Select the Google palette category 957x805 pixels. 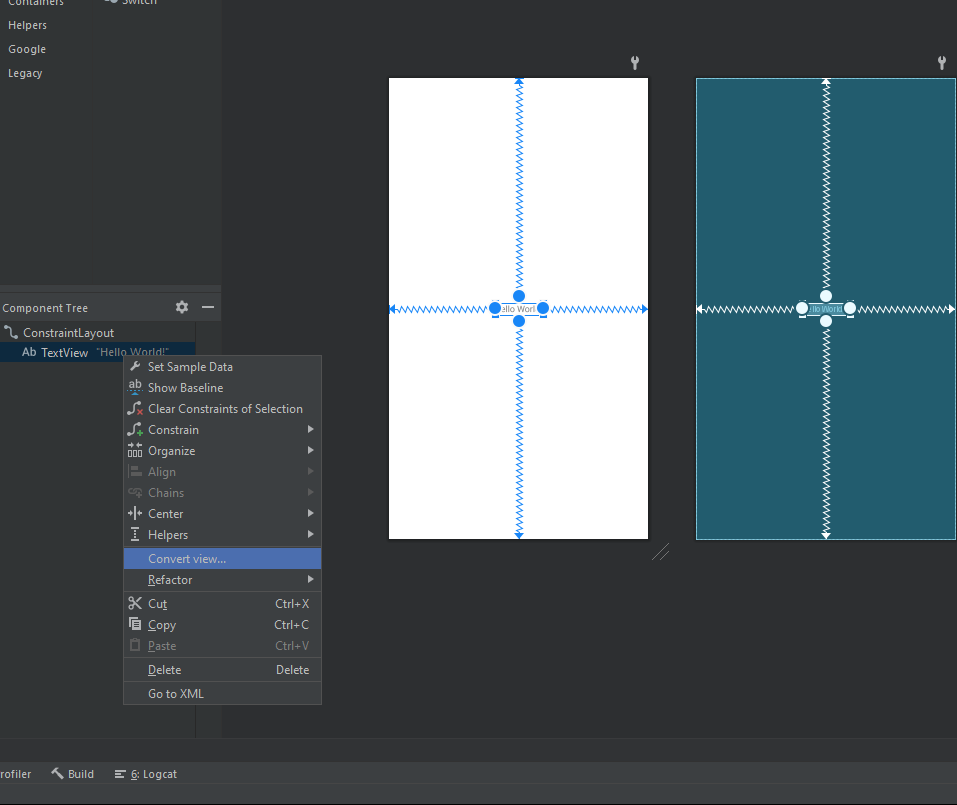coord(27,49)
